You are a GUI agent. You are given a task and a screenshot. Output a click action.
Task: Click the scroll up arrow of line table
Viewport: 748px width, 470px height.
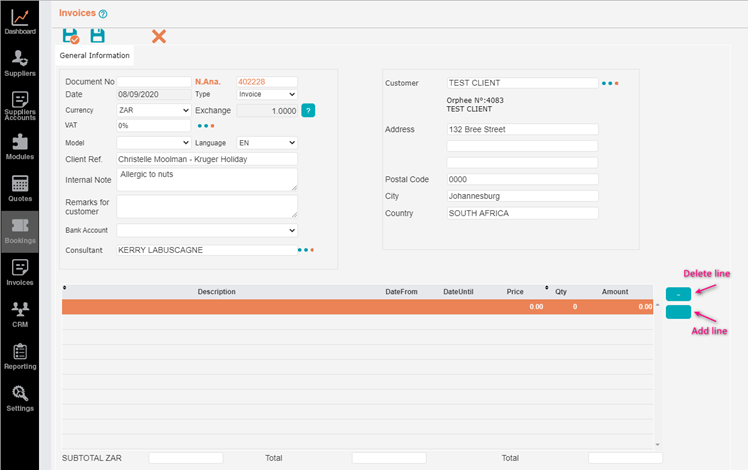[657, 304]
